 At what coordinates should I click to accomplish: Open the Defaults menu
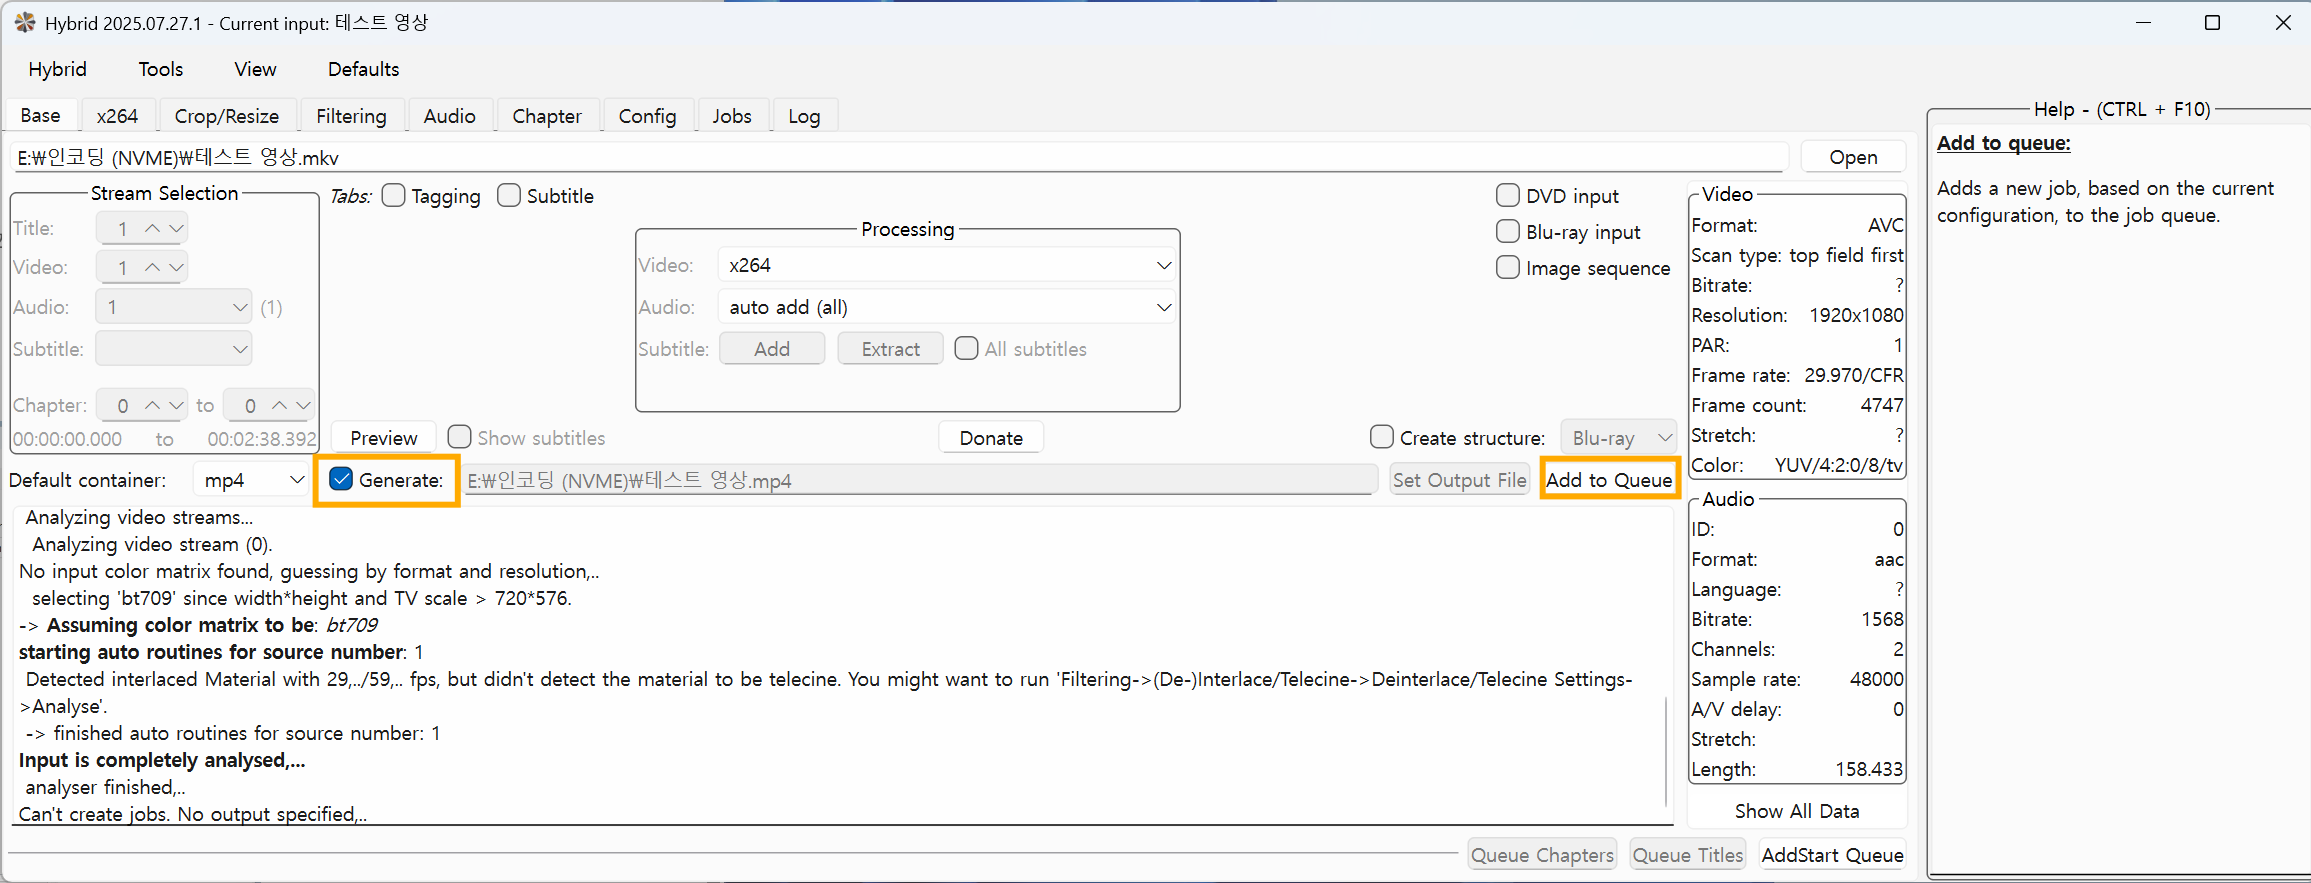(x=364, y=69)
